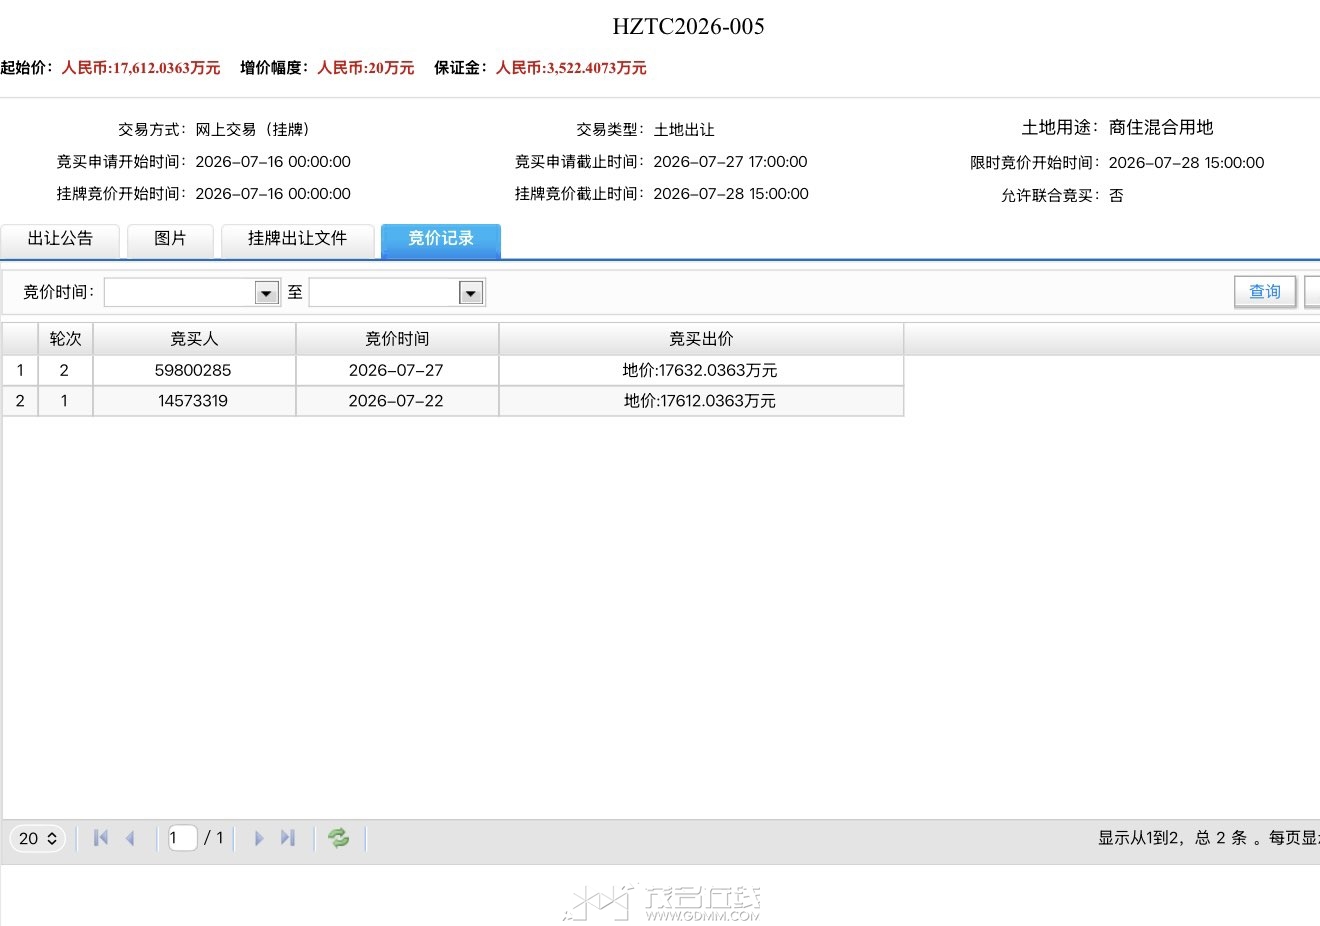Screen dimensions: 1320x926
Task: Go to first page of bid records
Action: pos(100,838)
